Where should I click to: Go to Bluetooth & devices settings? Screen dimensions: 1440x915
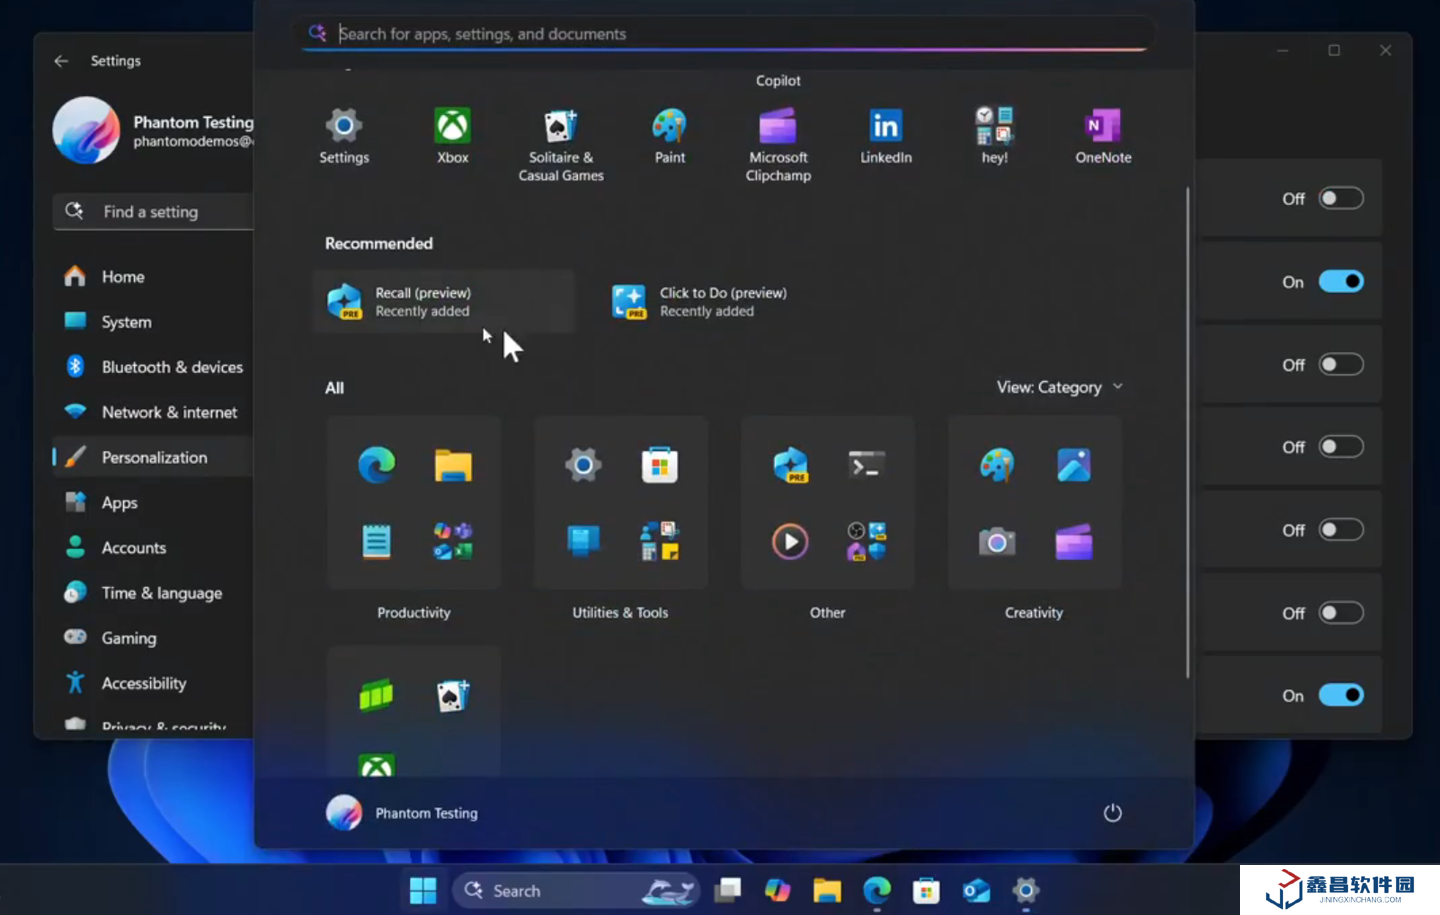coord(171,367)
